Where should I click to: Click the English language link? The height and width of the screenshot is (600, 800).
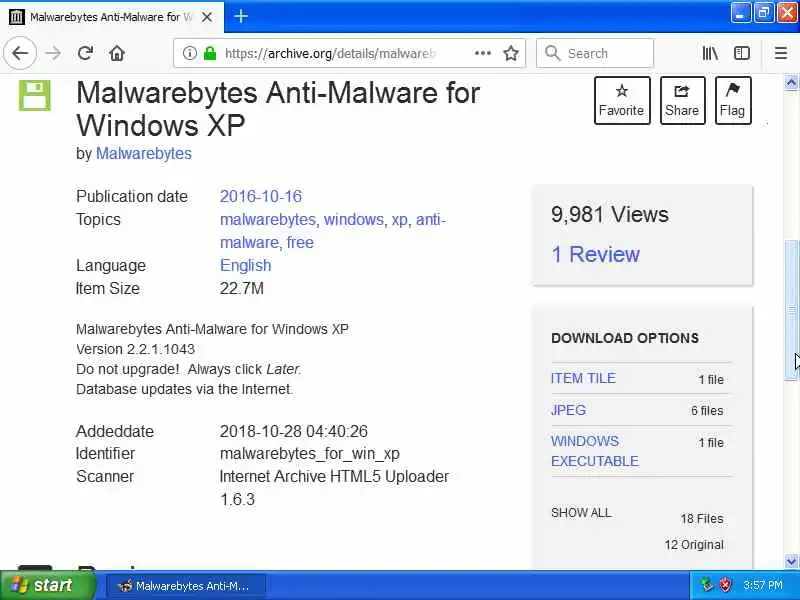click(245, 265)
